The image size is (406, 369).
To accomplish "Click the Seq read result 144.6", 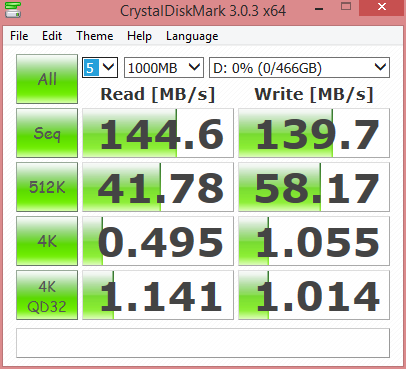I will coord(158,133).
